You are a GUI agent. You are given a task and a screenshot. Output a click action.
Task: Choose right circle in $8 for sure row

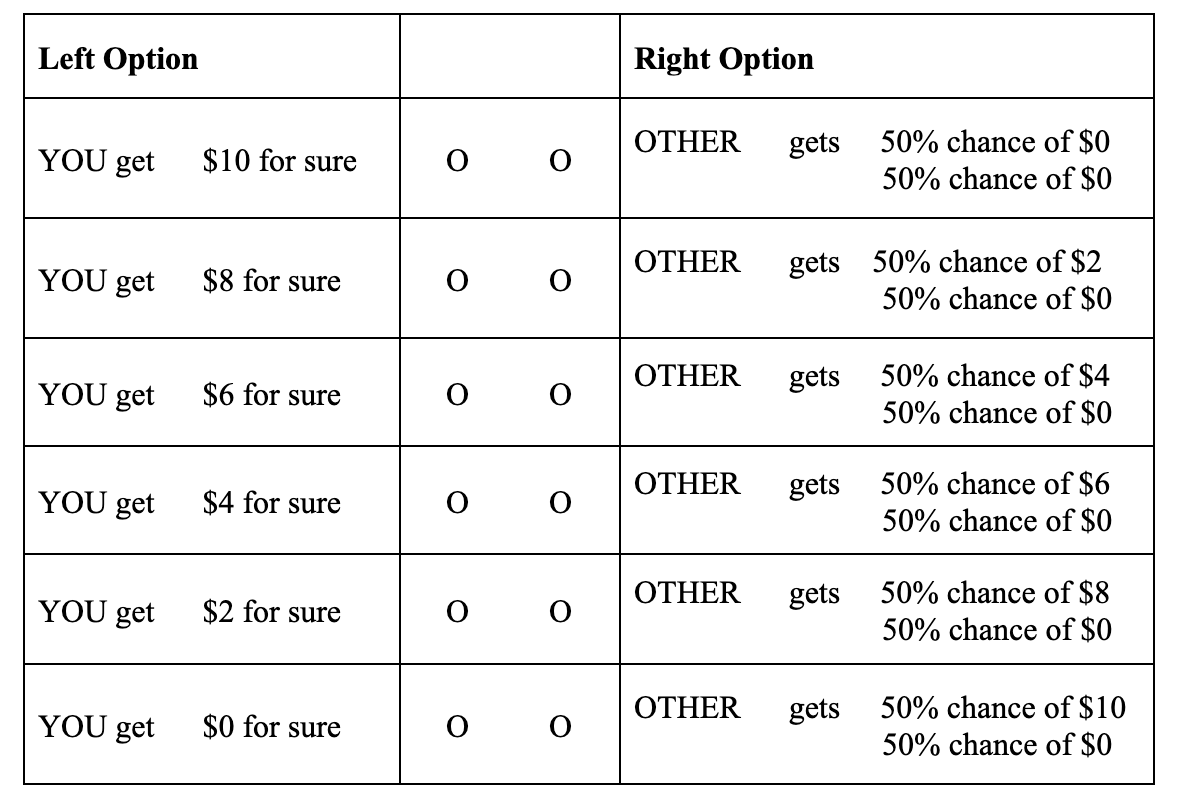(x=560, y=282)
